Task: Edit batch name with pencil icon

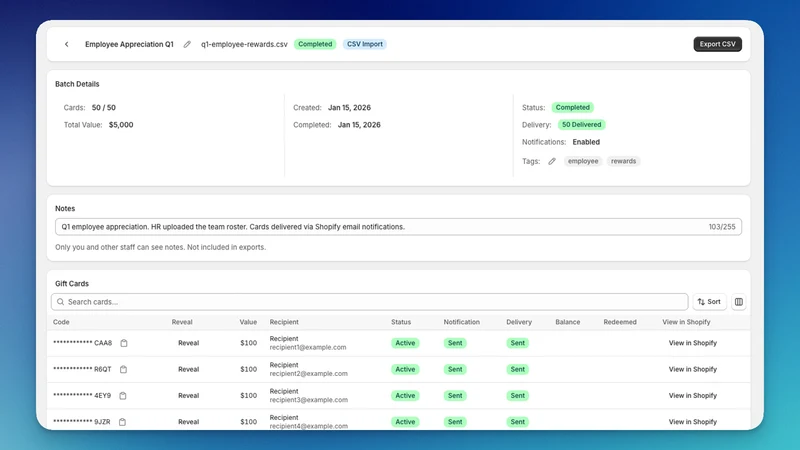Action: pyautogui.click(x=187, y=44)
